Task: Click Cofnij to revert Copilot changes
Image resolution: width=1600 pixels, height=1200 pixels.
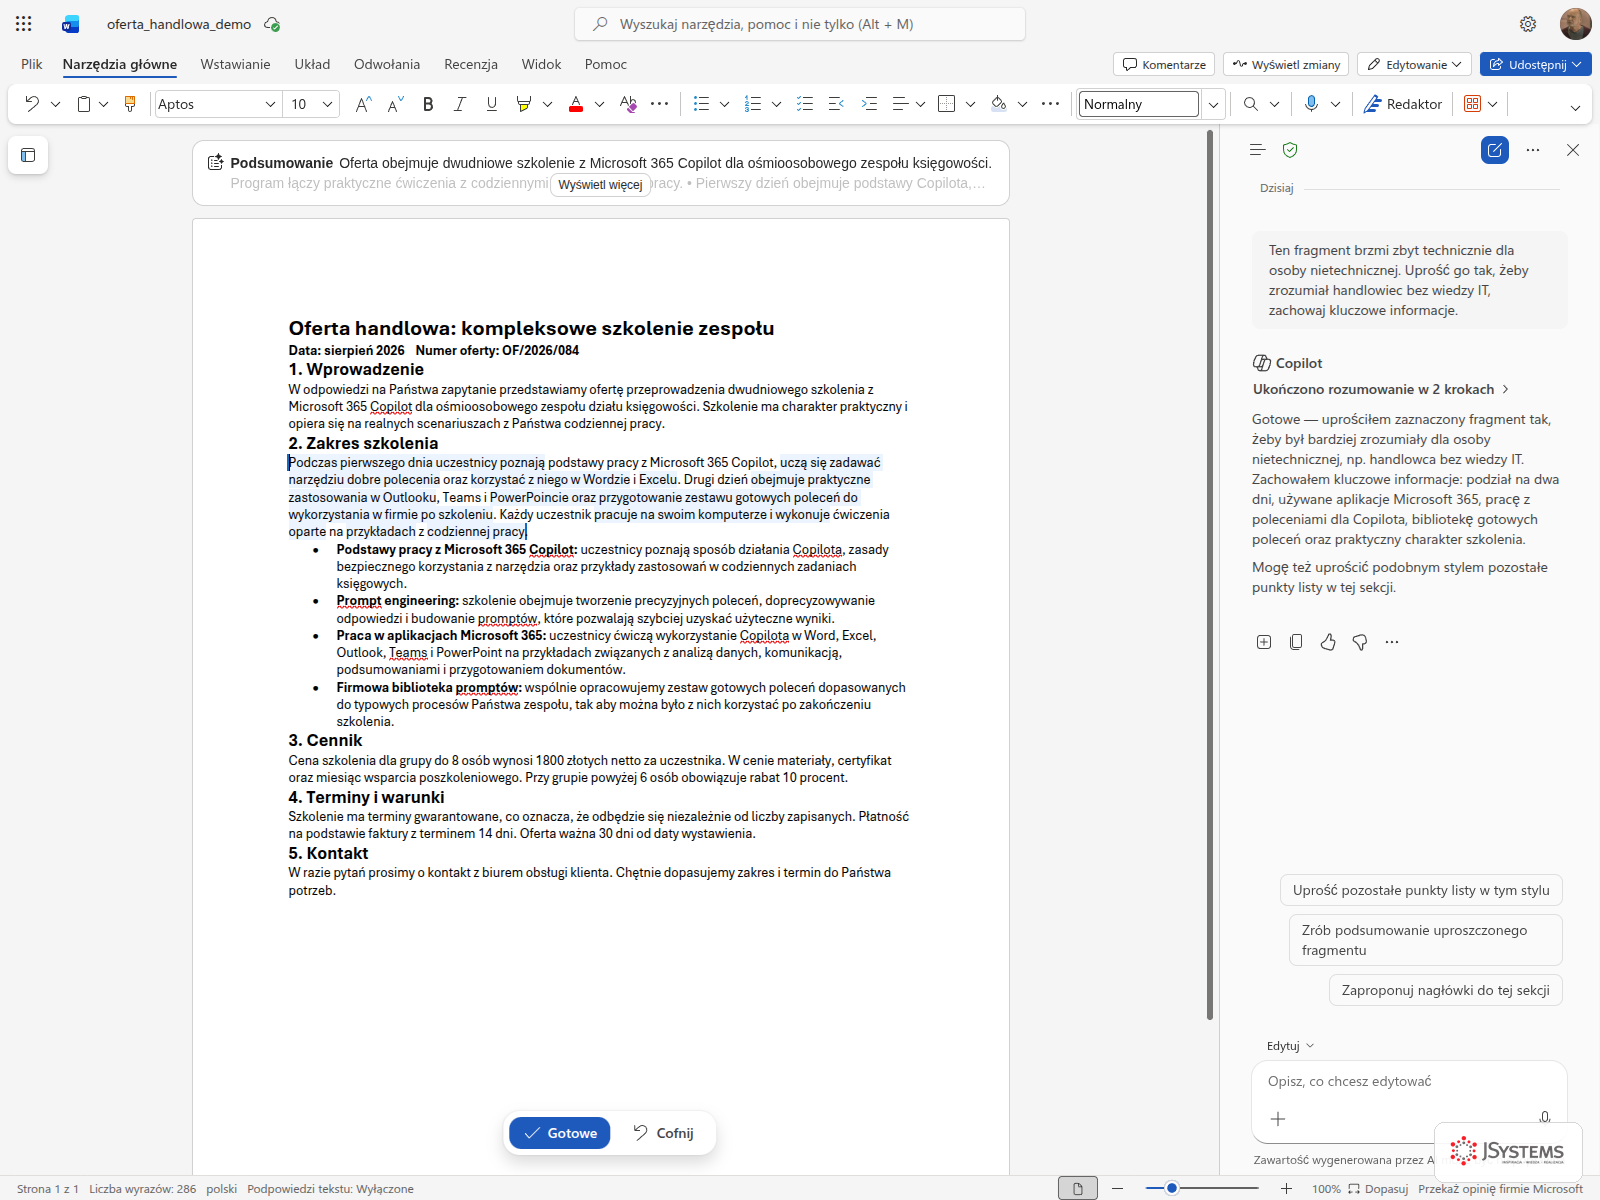Action: pos(663,1133)
